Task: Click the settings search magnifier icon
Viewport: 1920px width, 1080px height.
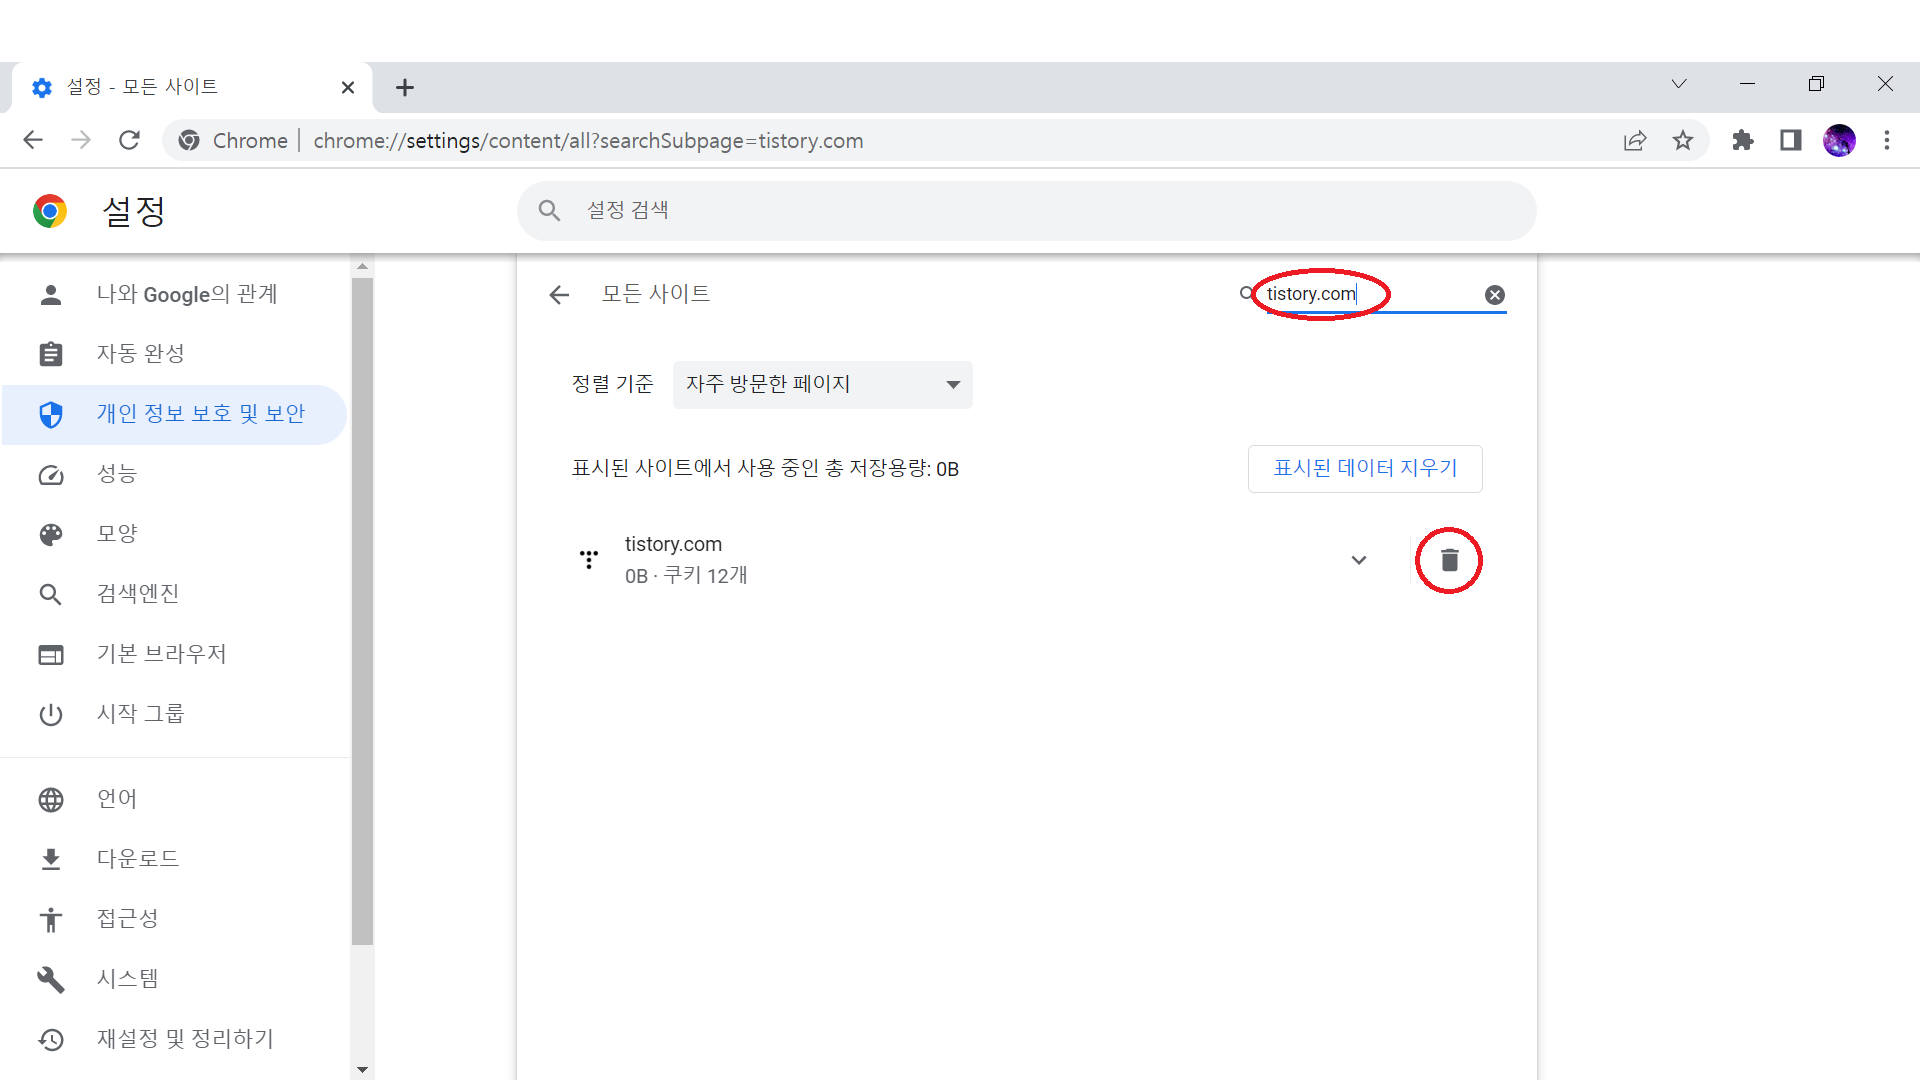Action: click(x=549, y=210)
